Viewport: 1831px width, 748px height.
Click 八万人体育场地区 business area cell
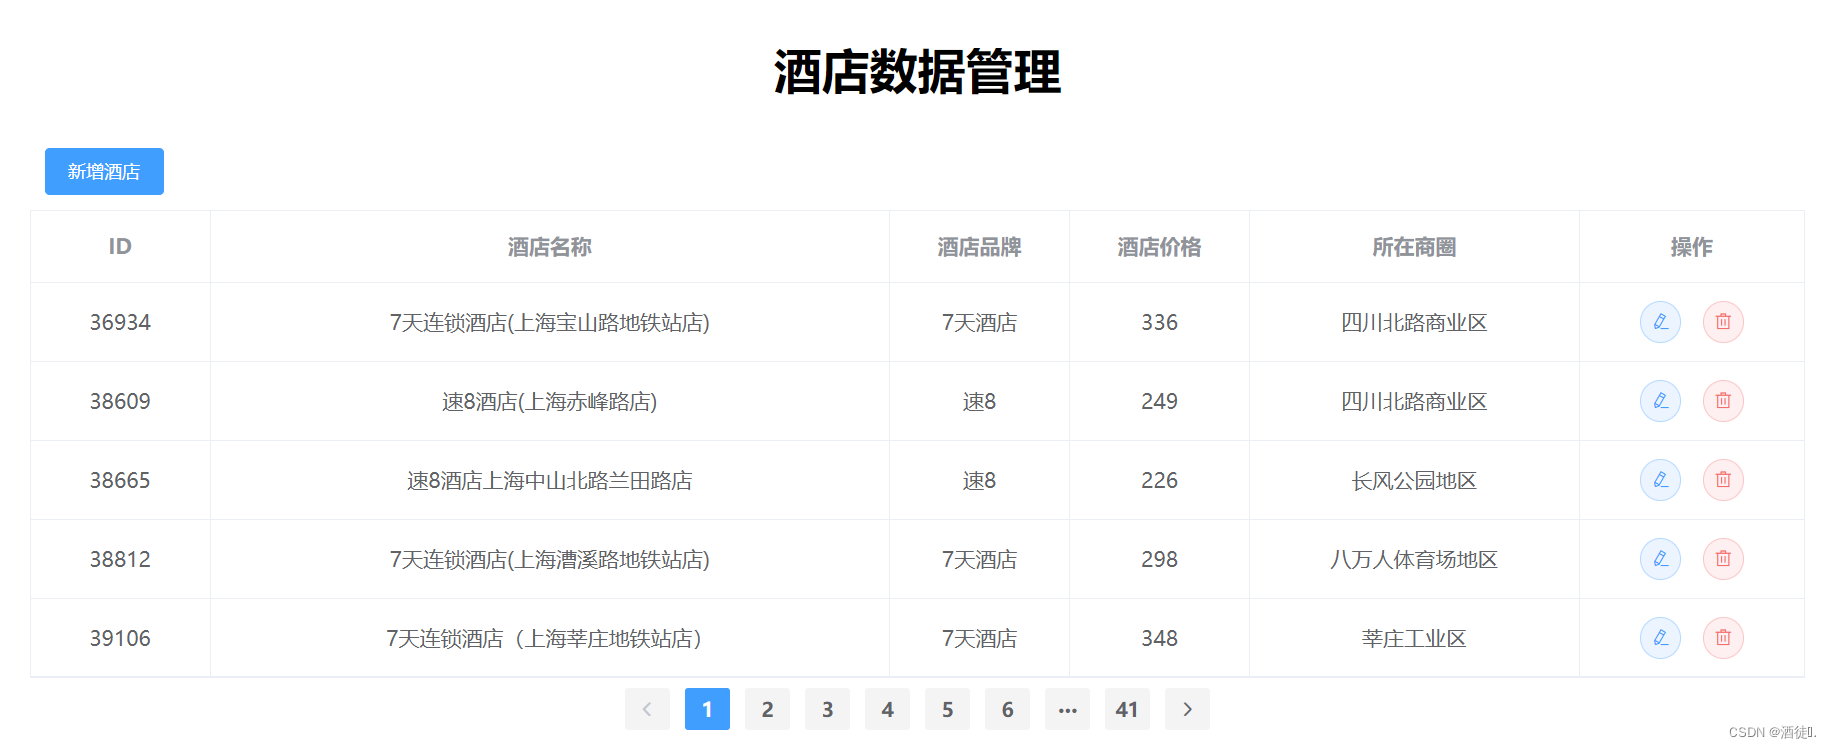point(1414,559)
